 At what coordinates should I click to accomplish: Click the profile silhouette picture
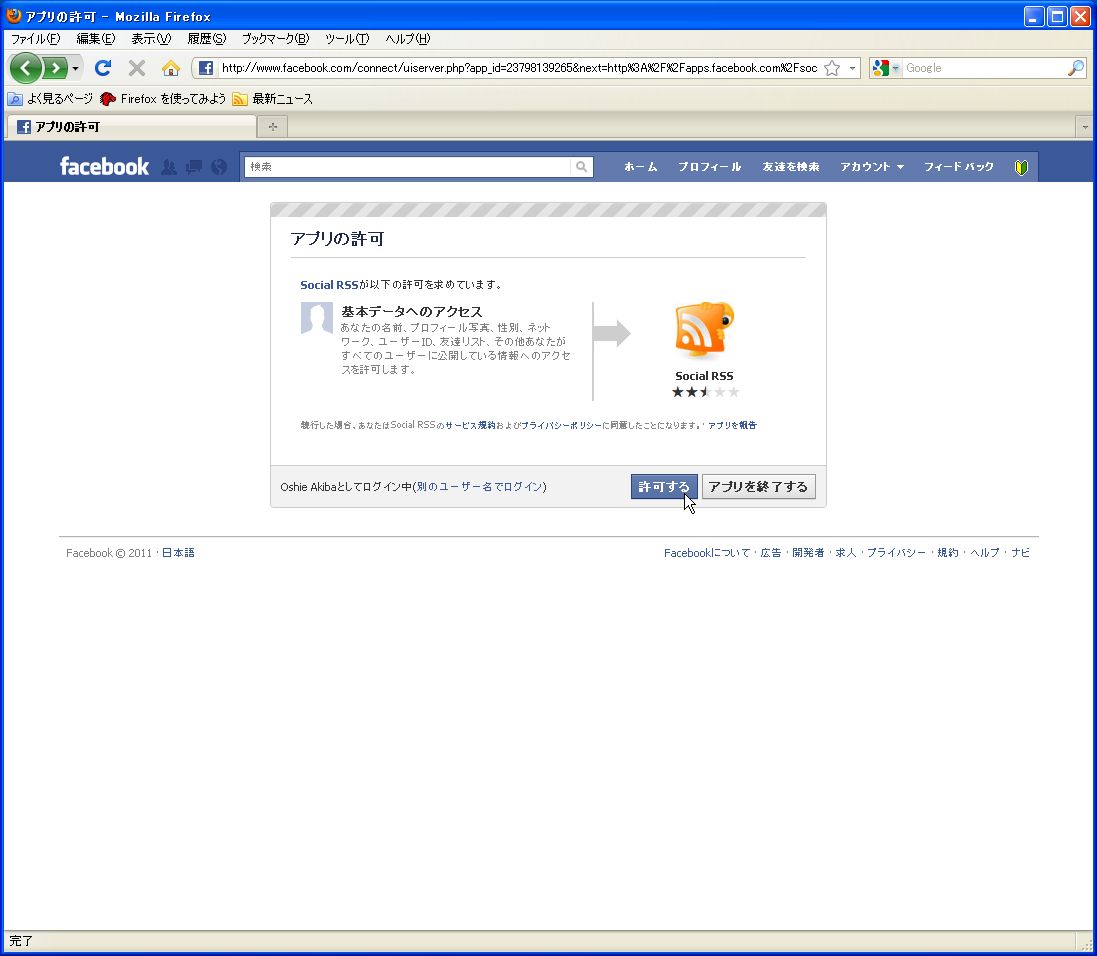(317, 318)
